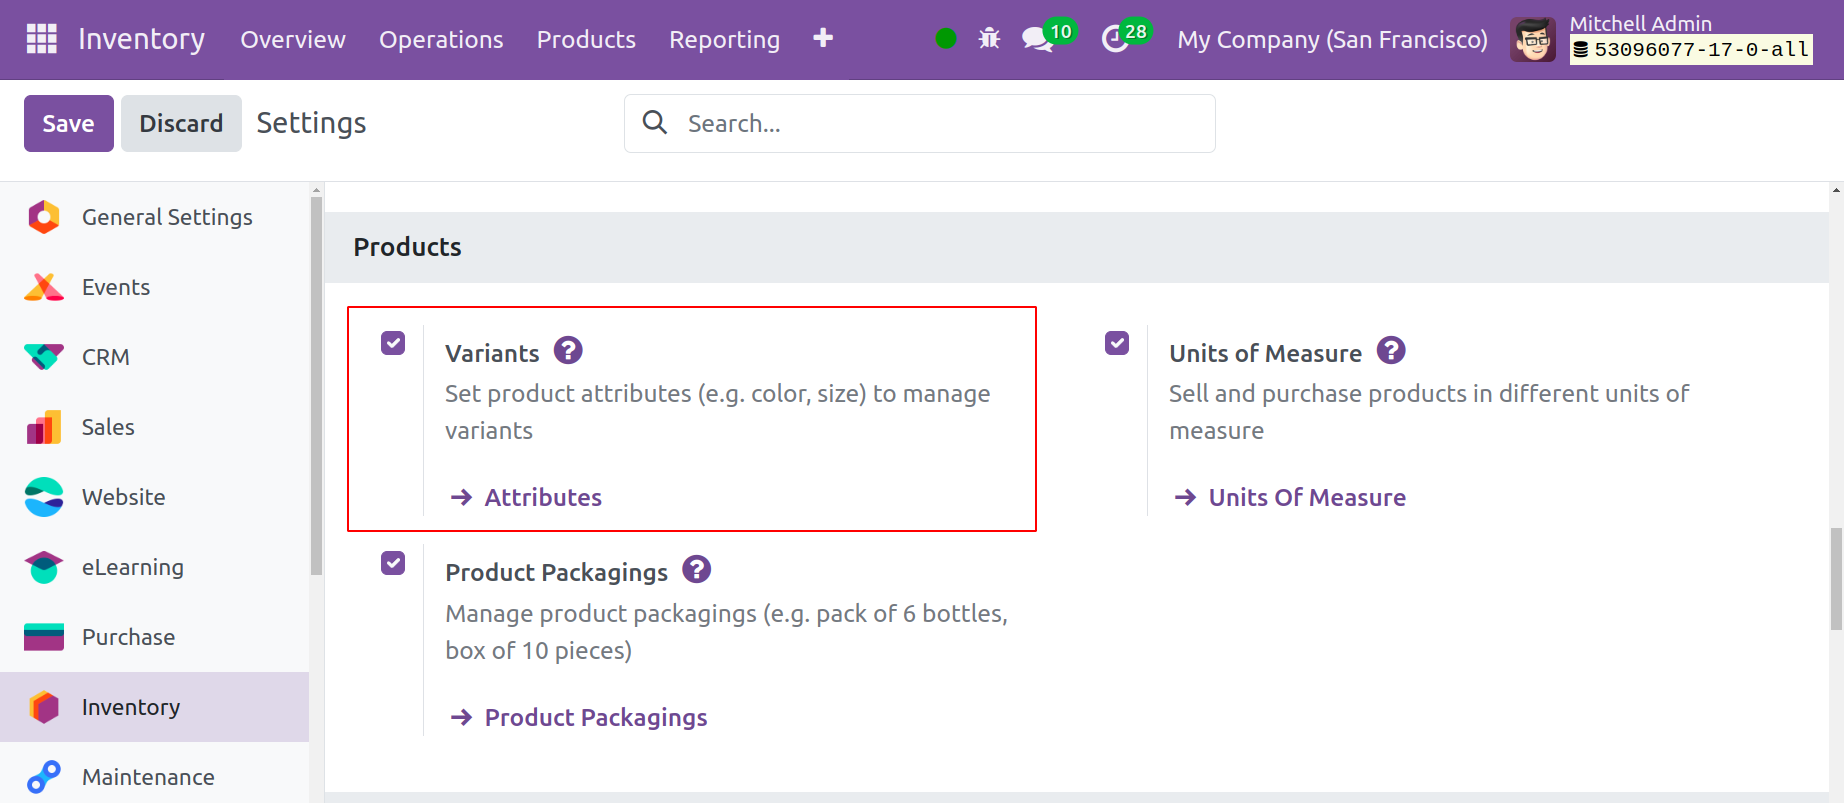Open the apps grid menu icon

point(41,39)
